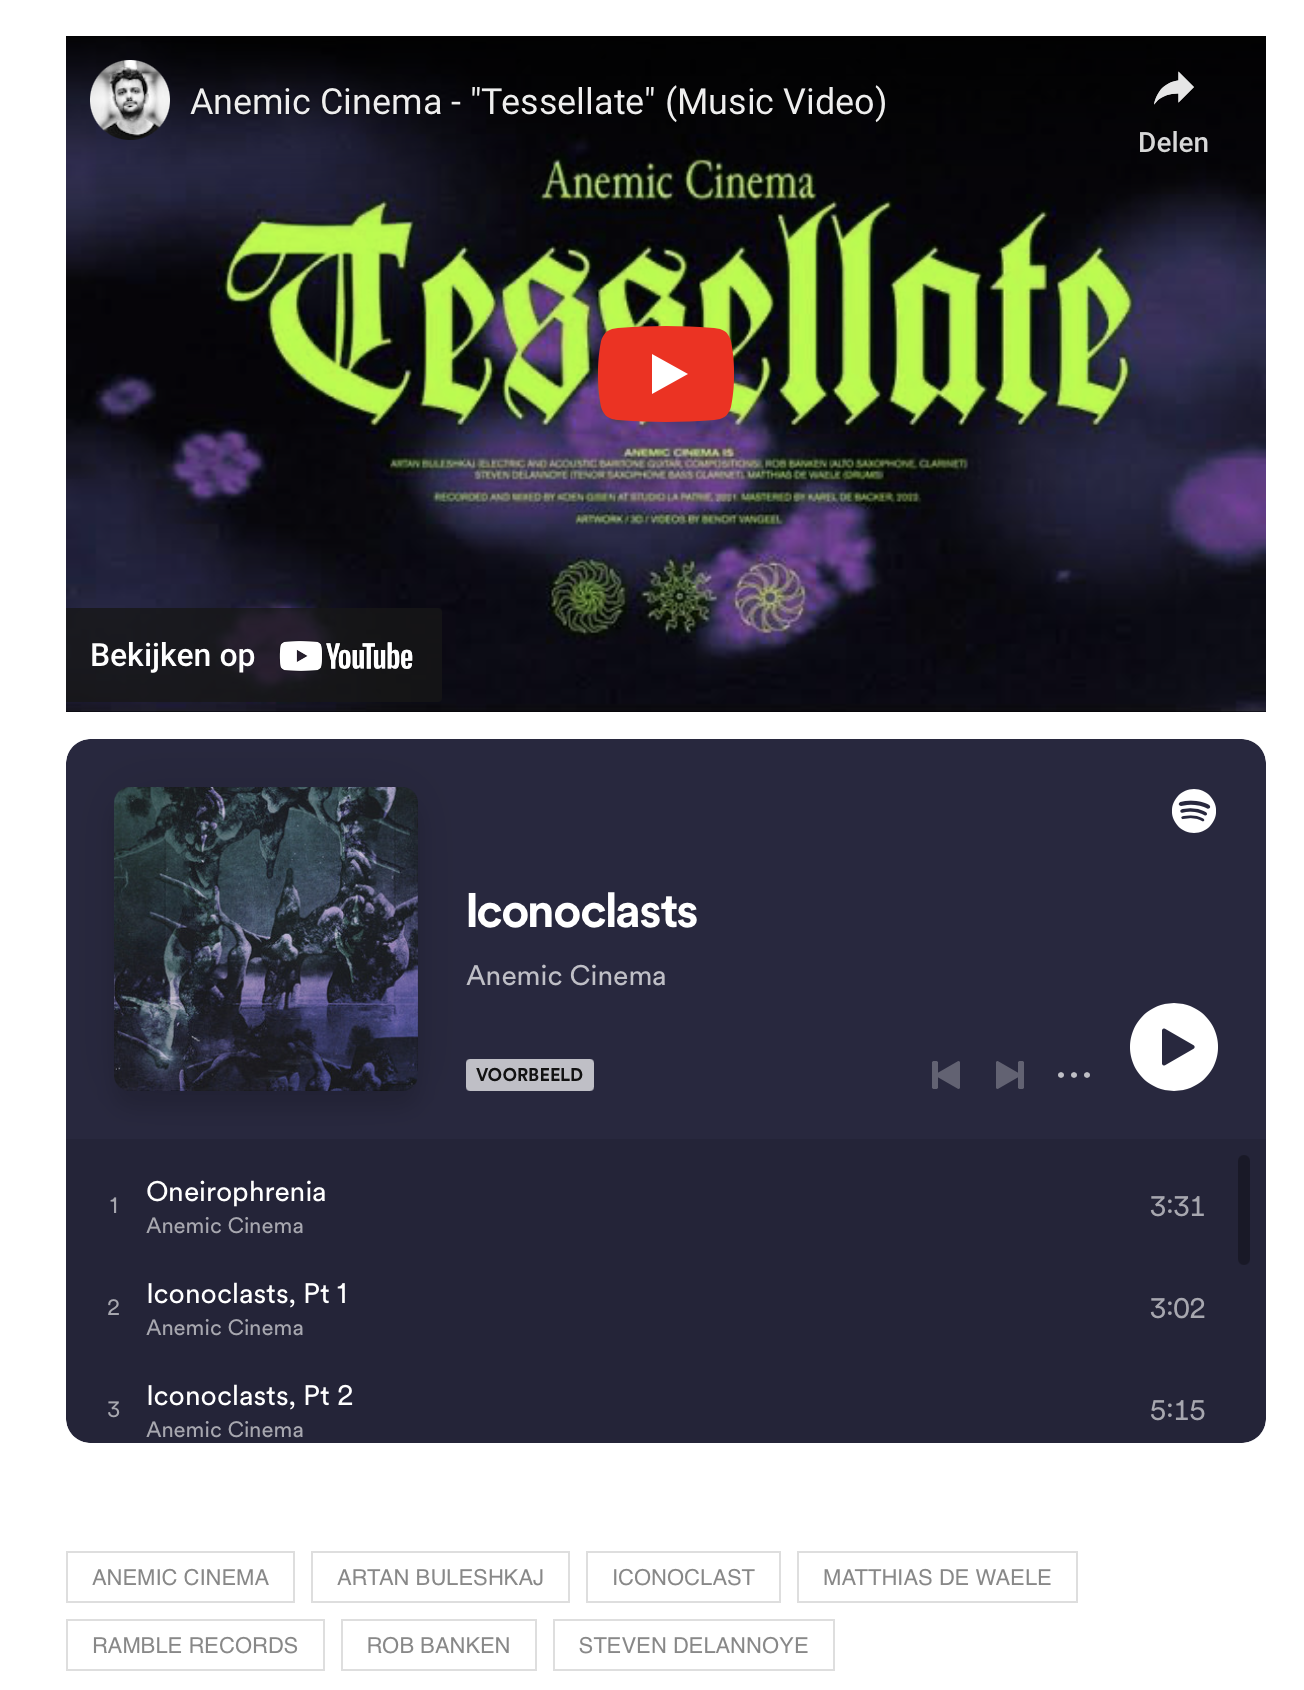Click the Iconoclasts album cover thumbnail
Screen dimensions: 1304x1690
click(266, 938)
